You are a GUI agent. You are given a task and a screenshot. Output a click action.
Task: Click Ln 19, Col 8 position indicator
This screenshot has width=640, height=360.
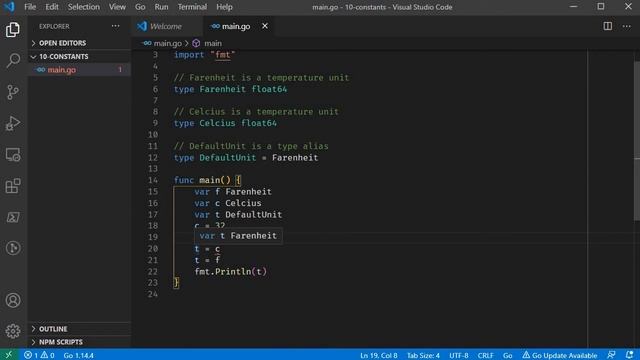tap(378, 355)
